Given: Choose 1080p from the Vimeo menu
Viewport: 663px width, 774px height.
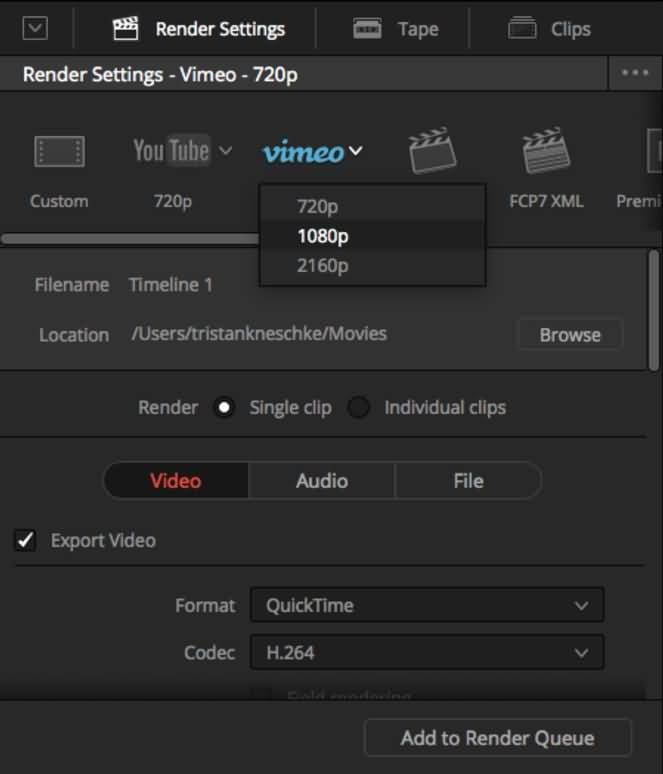Looking at the screenshot, I should click(322, 237).
